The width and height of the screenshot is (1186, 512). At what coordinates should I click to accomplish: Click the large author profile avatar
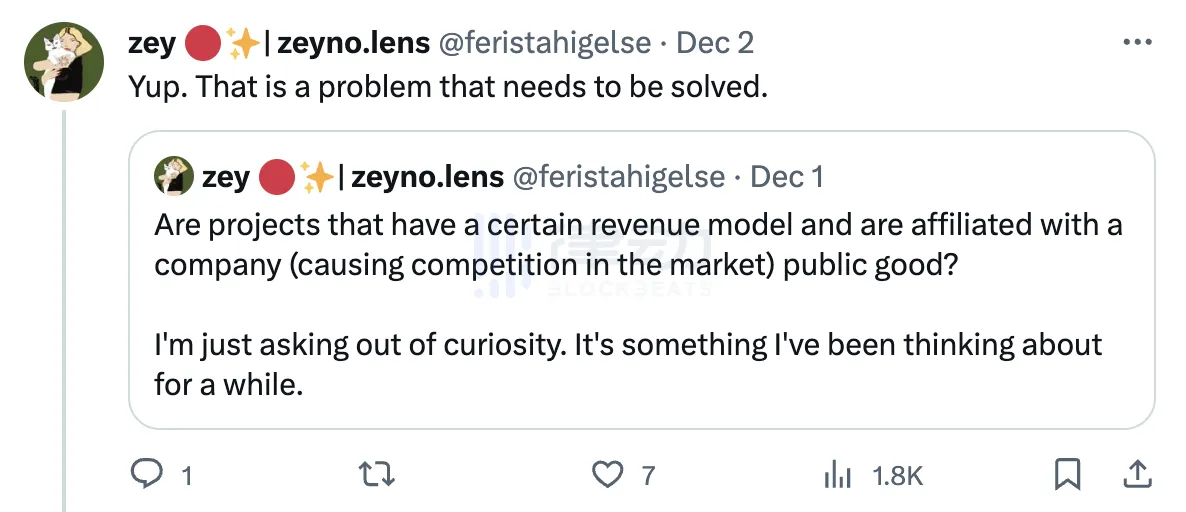click(x=64, y=60)
